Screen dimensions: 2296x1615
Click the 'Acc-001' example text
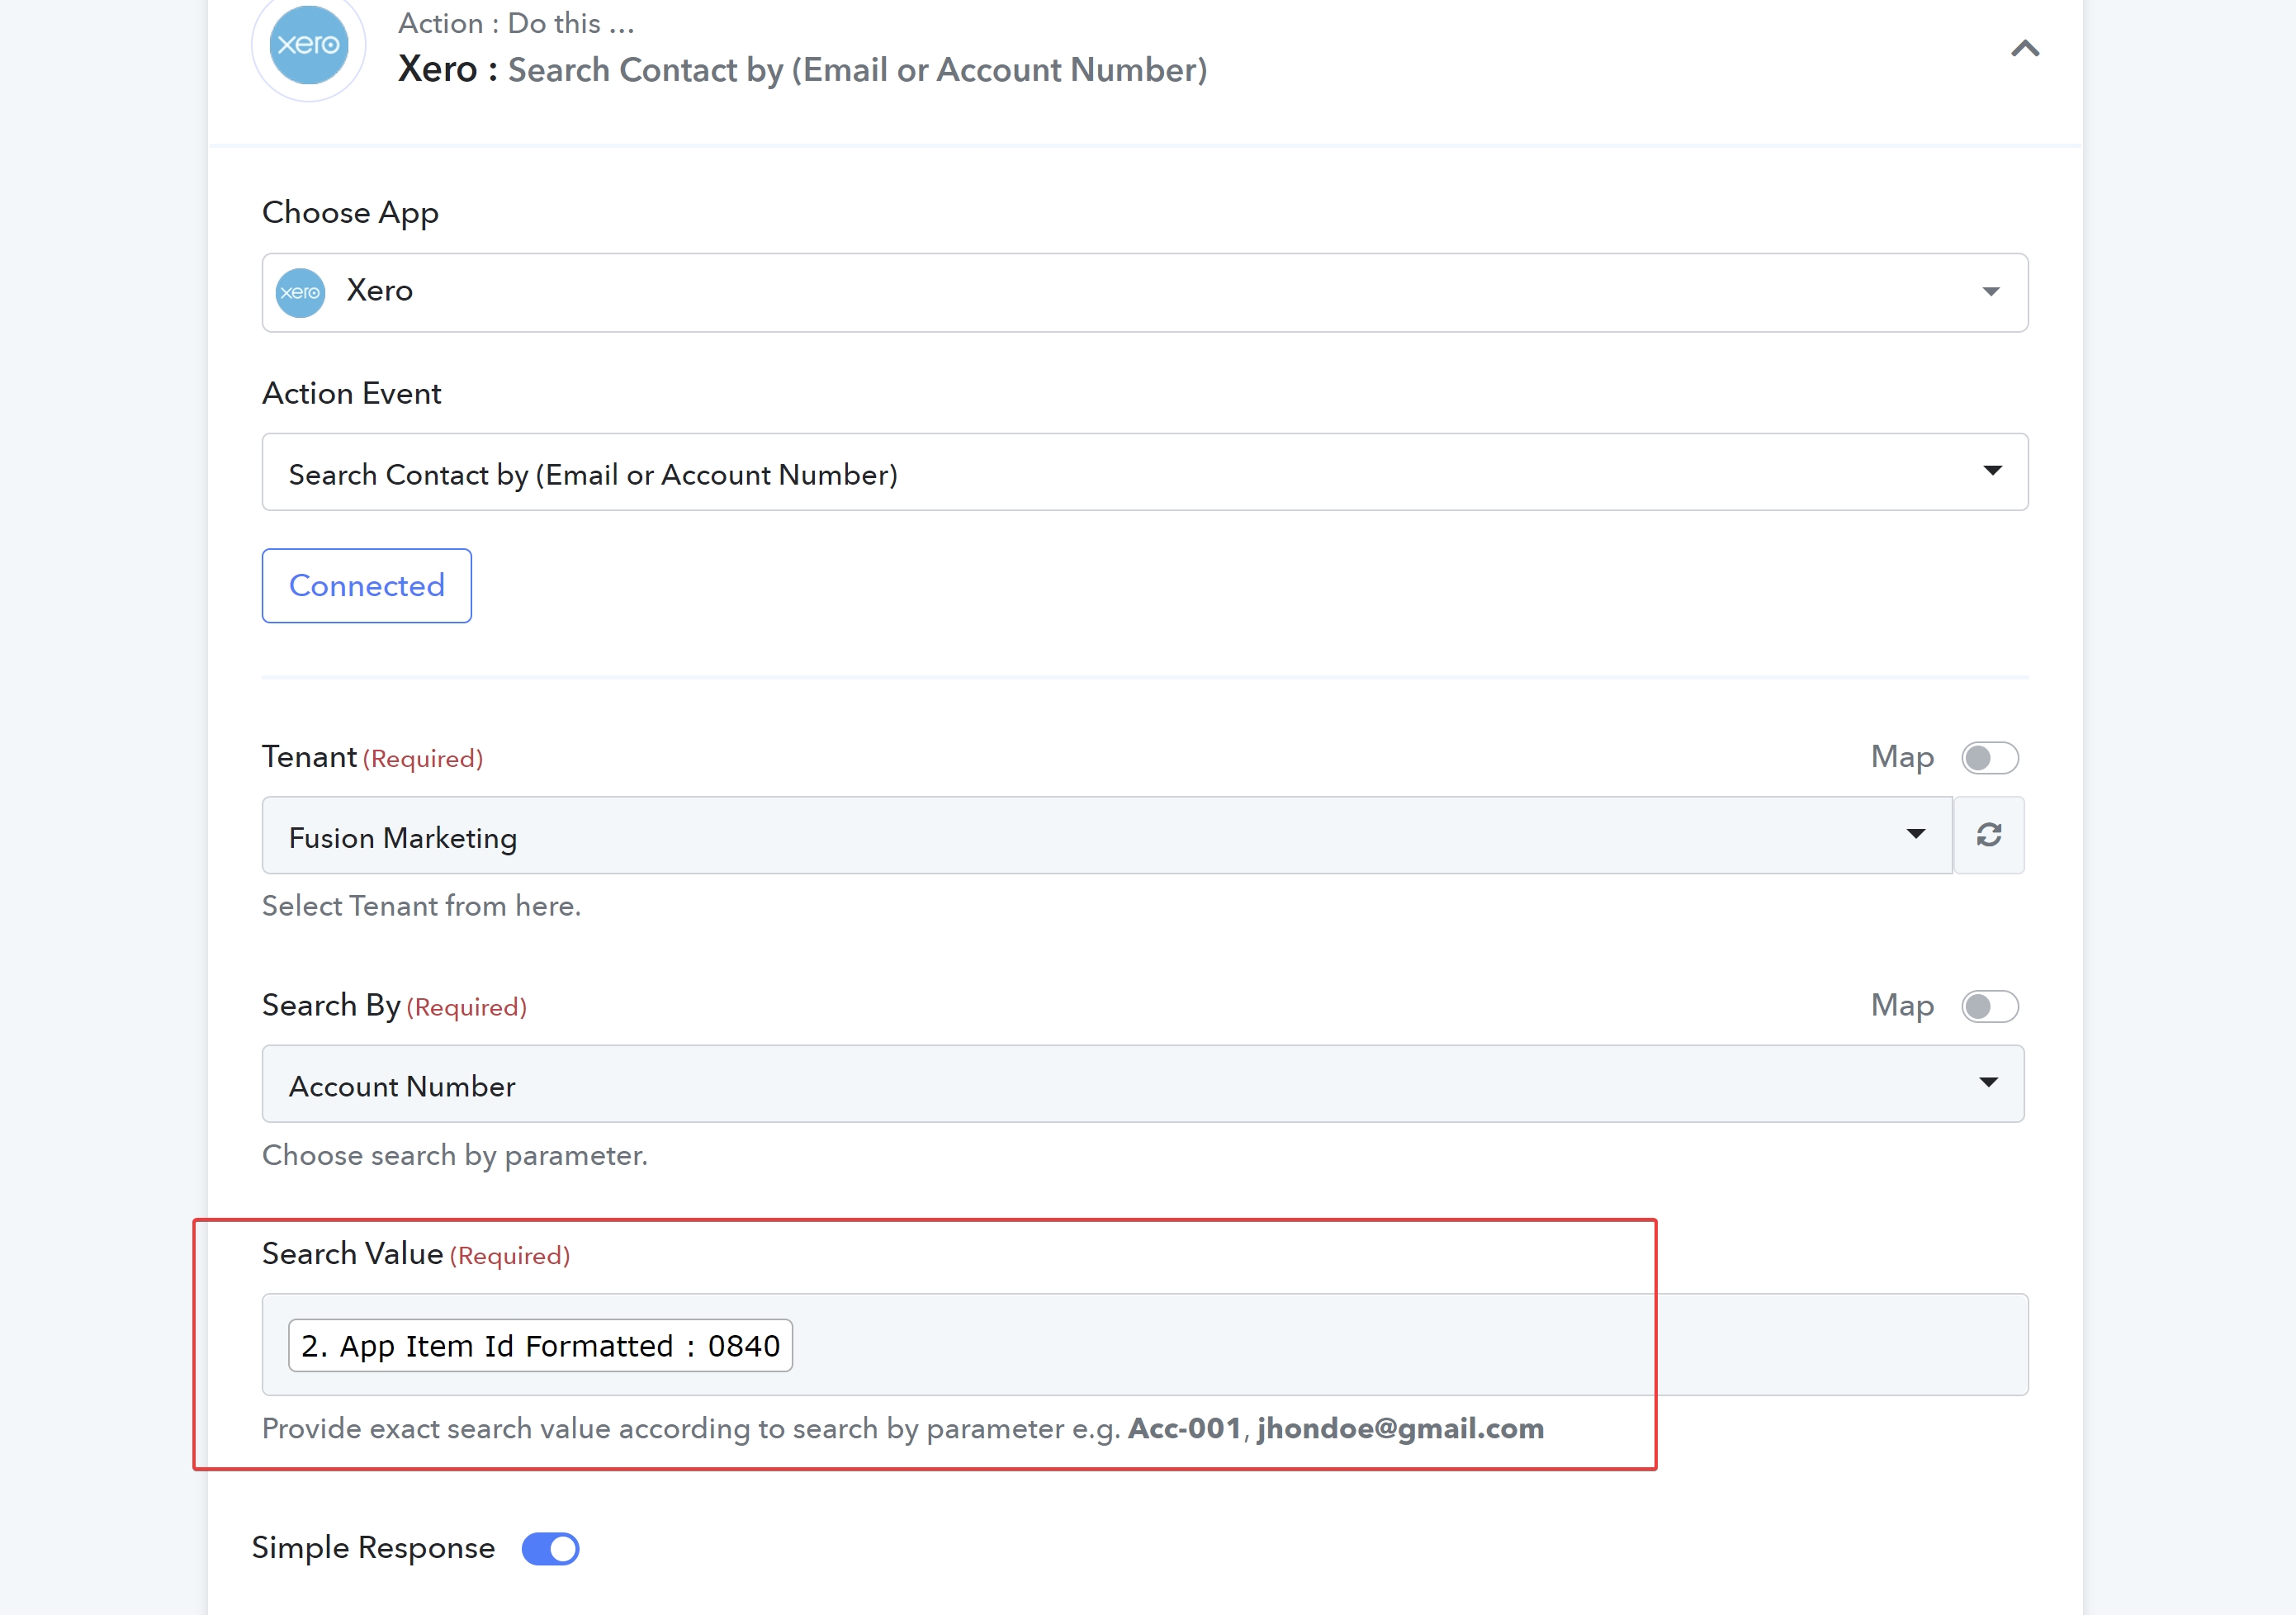tap(1184, 1428)
